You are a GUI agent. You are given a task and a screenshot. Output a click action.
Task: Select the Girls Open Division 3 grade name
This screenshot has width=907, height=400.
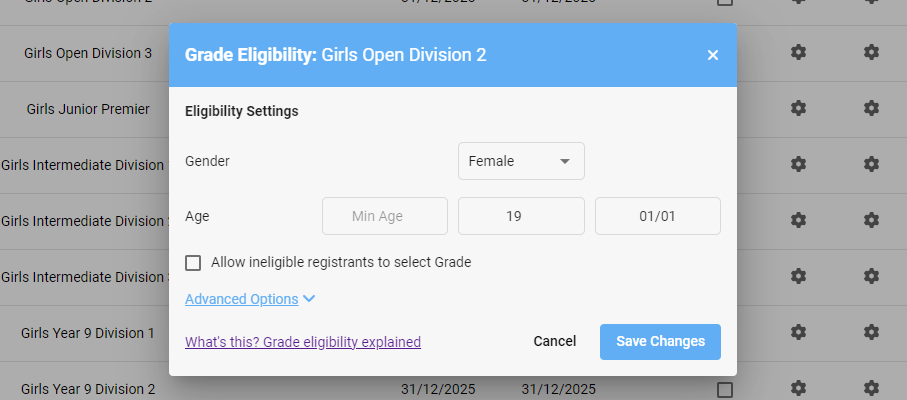[x=88, y=53]
